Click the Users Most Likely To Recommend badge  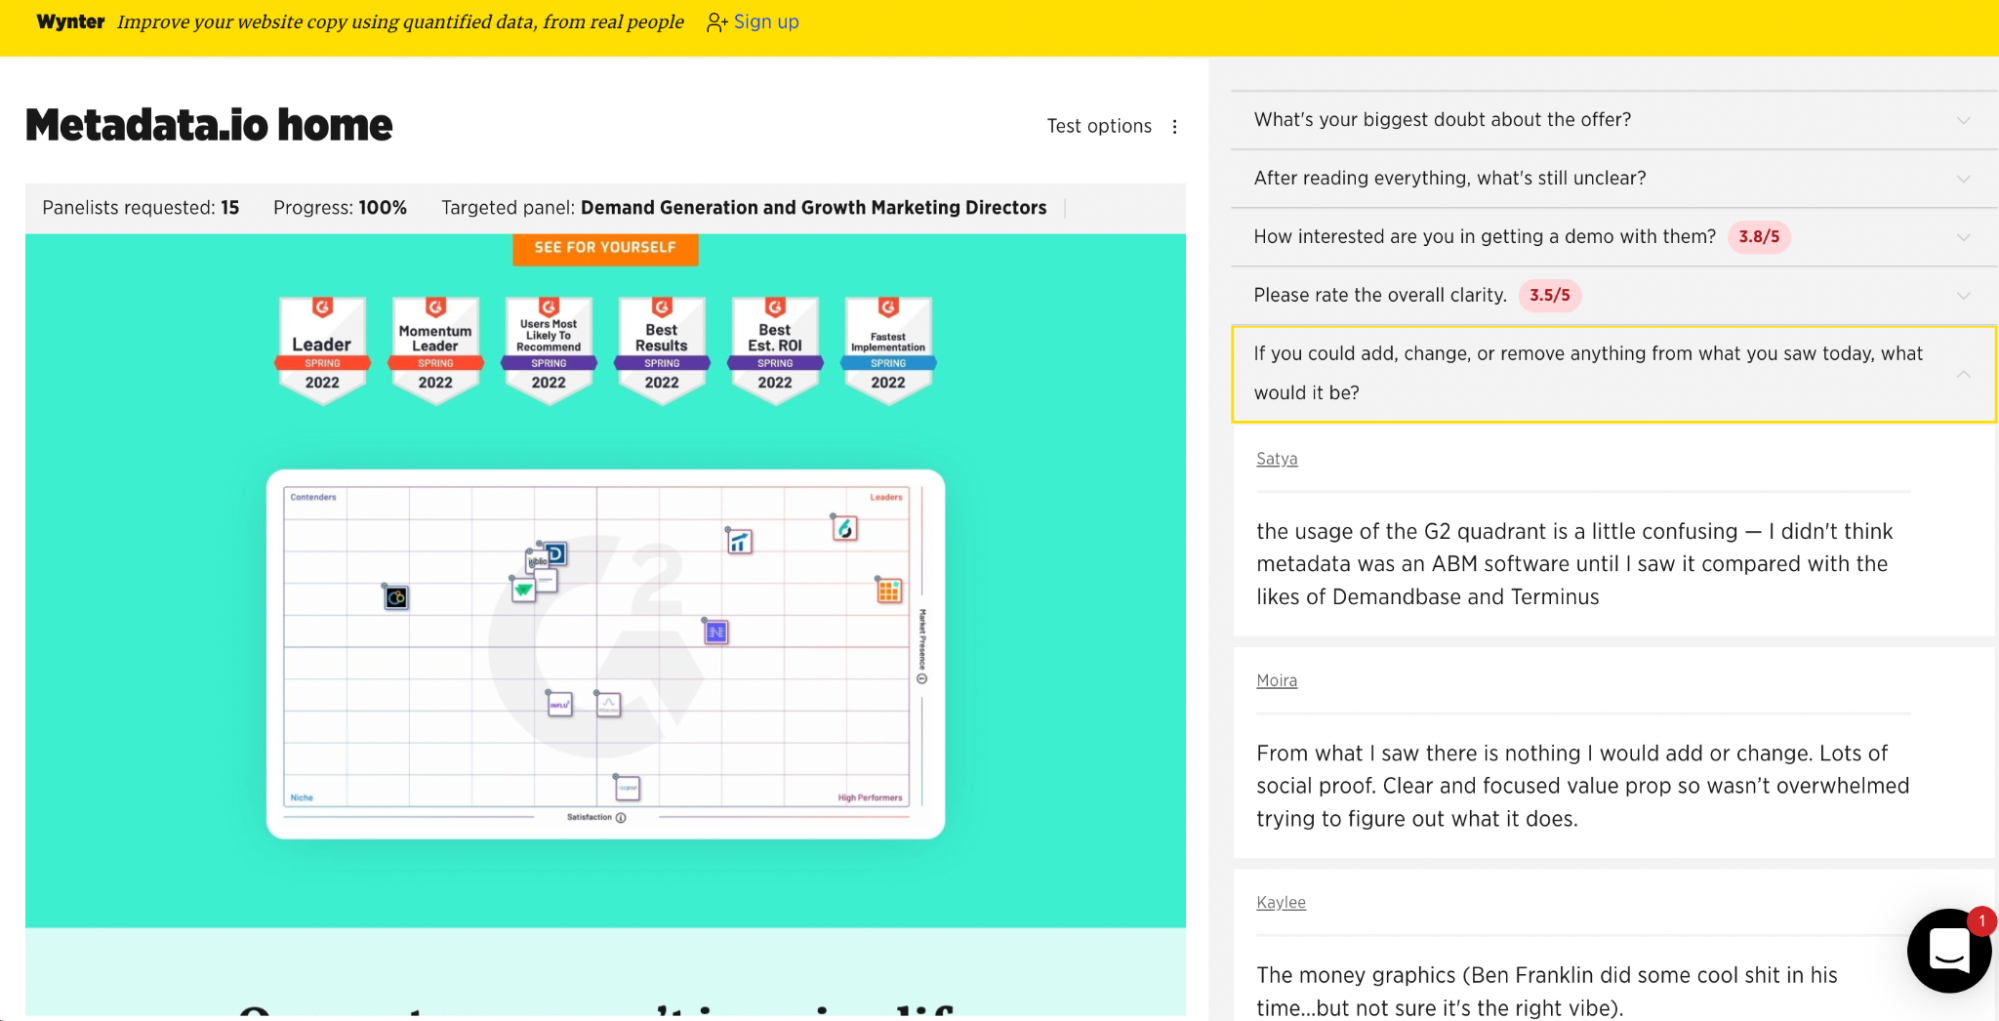coord(548,349)
